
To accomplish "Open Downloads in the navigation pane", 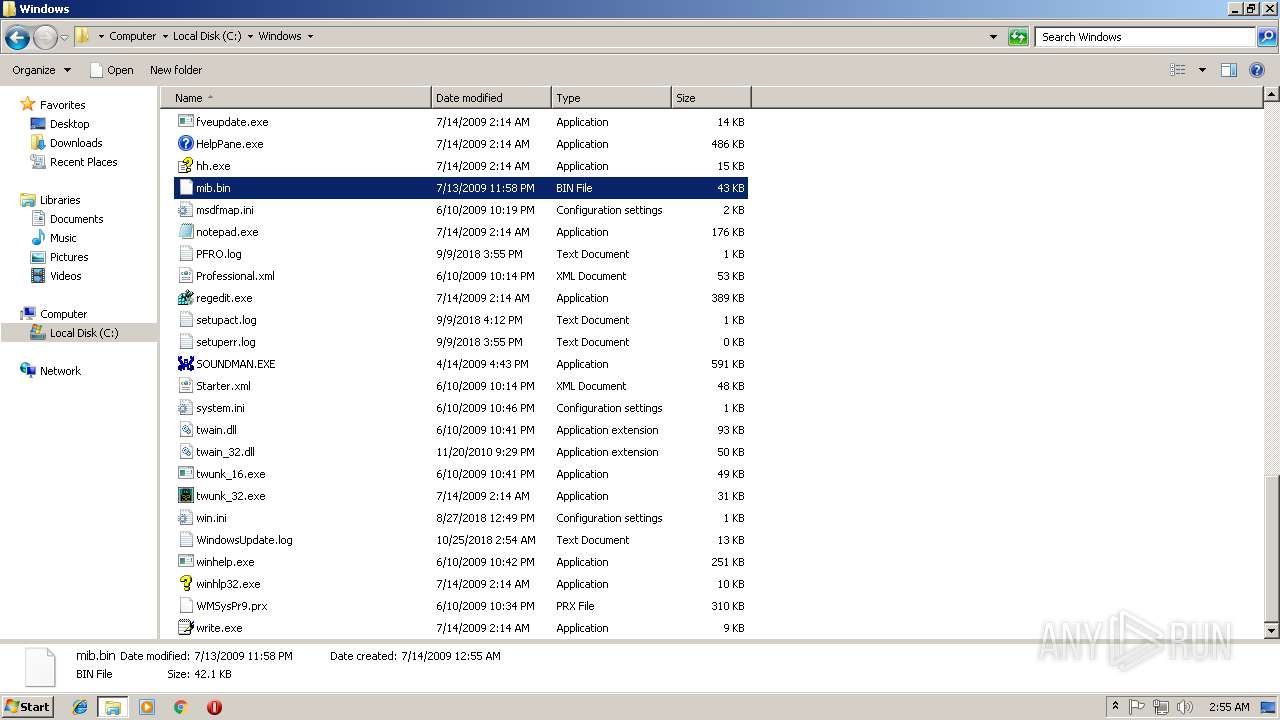I will (x=76, y=143).
